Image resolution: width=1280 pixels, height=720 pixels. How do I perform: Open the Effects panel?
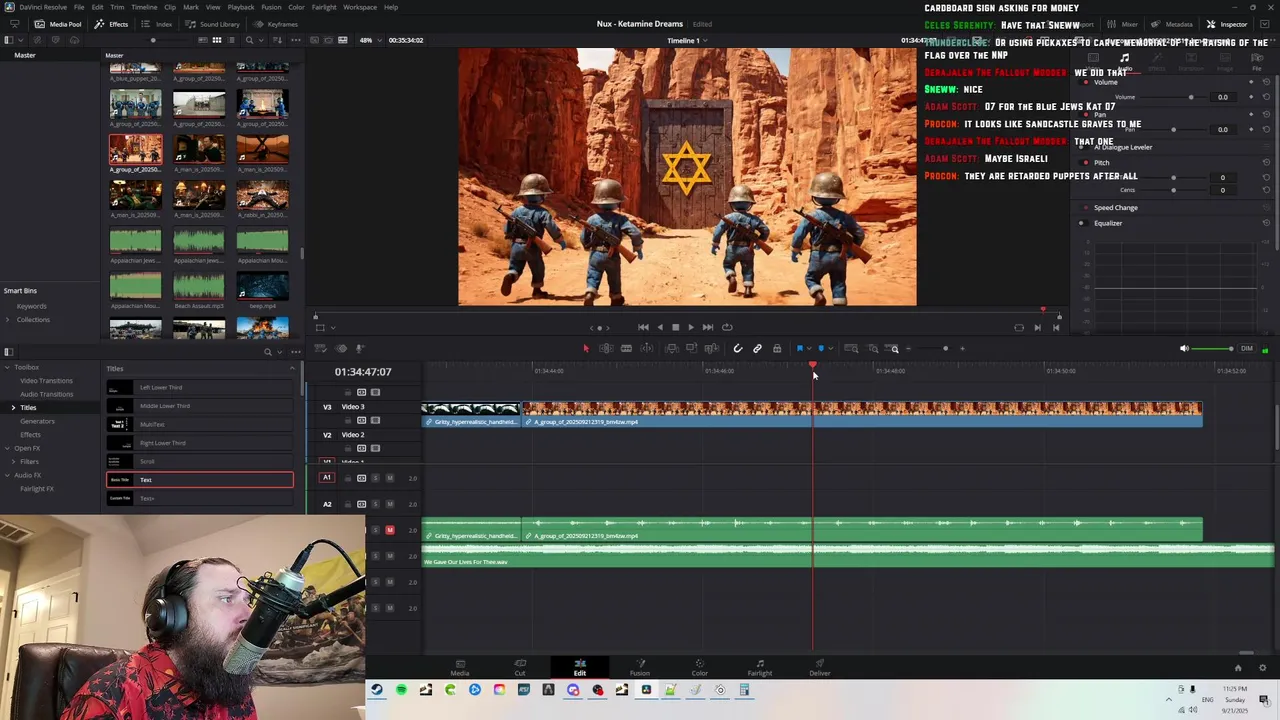point(112,24)
